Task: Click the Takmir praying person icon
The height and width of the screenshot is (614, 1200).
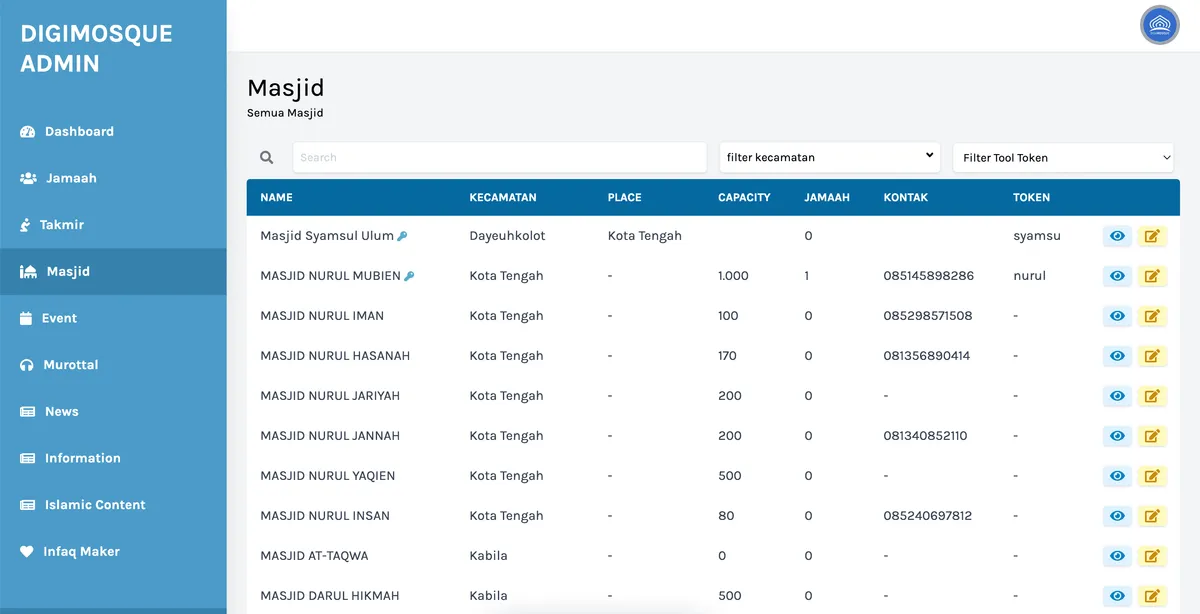Action: point(25,225)
